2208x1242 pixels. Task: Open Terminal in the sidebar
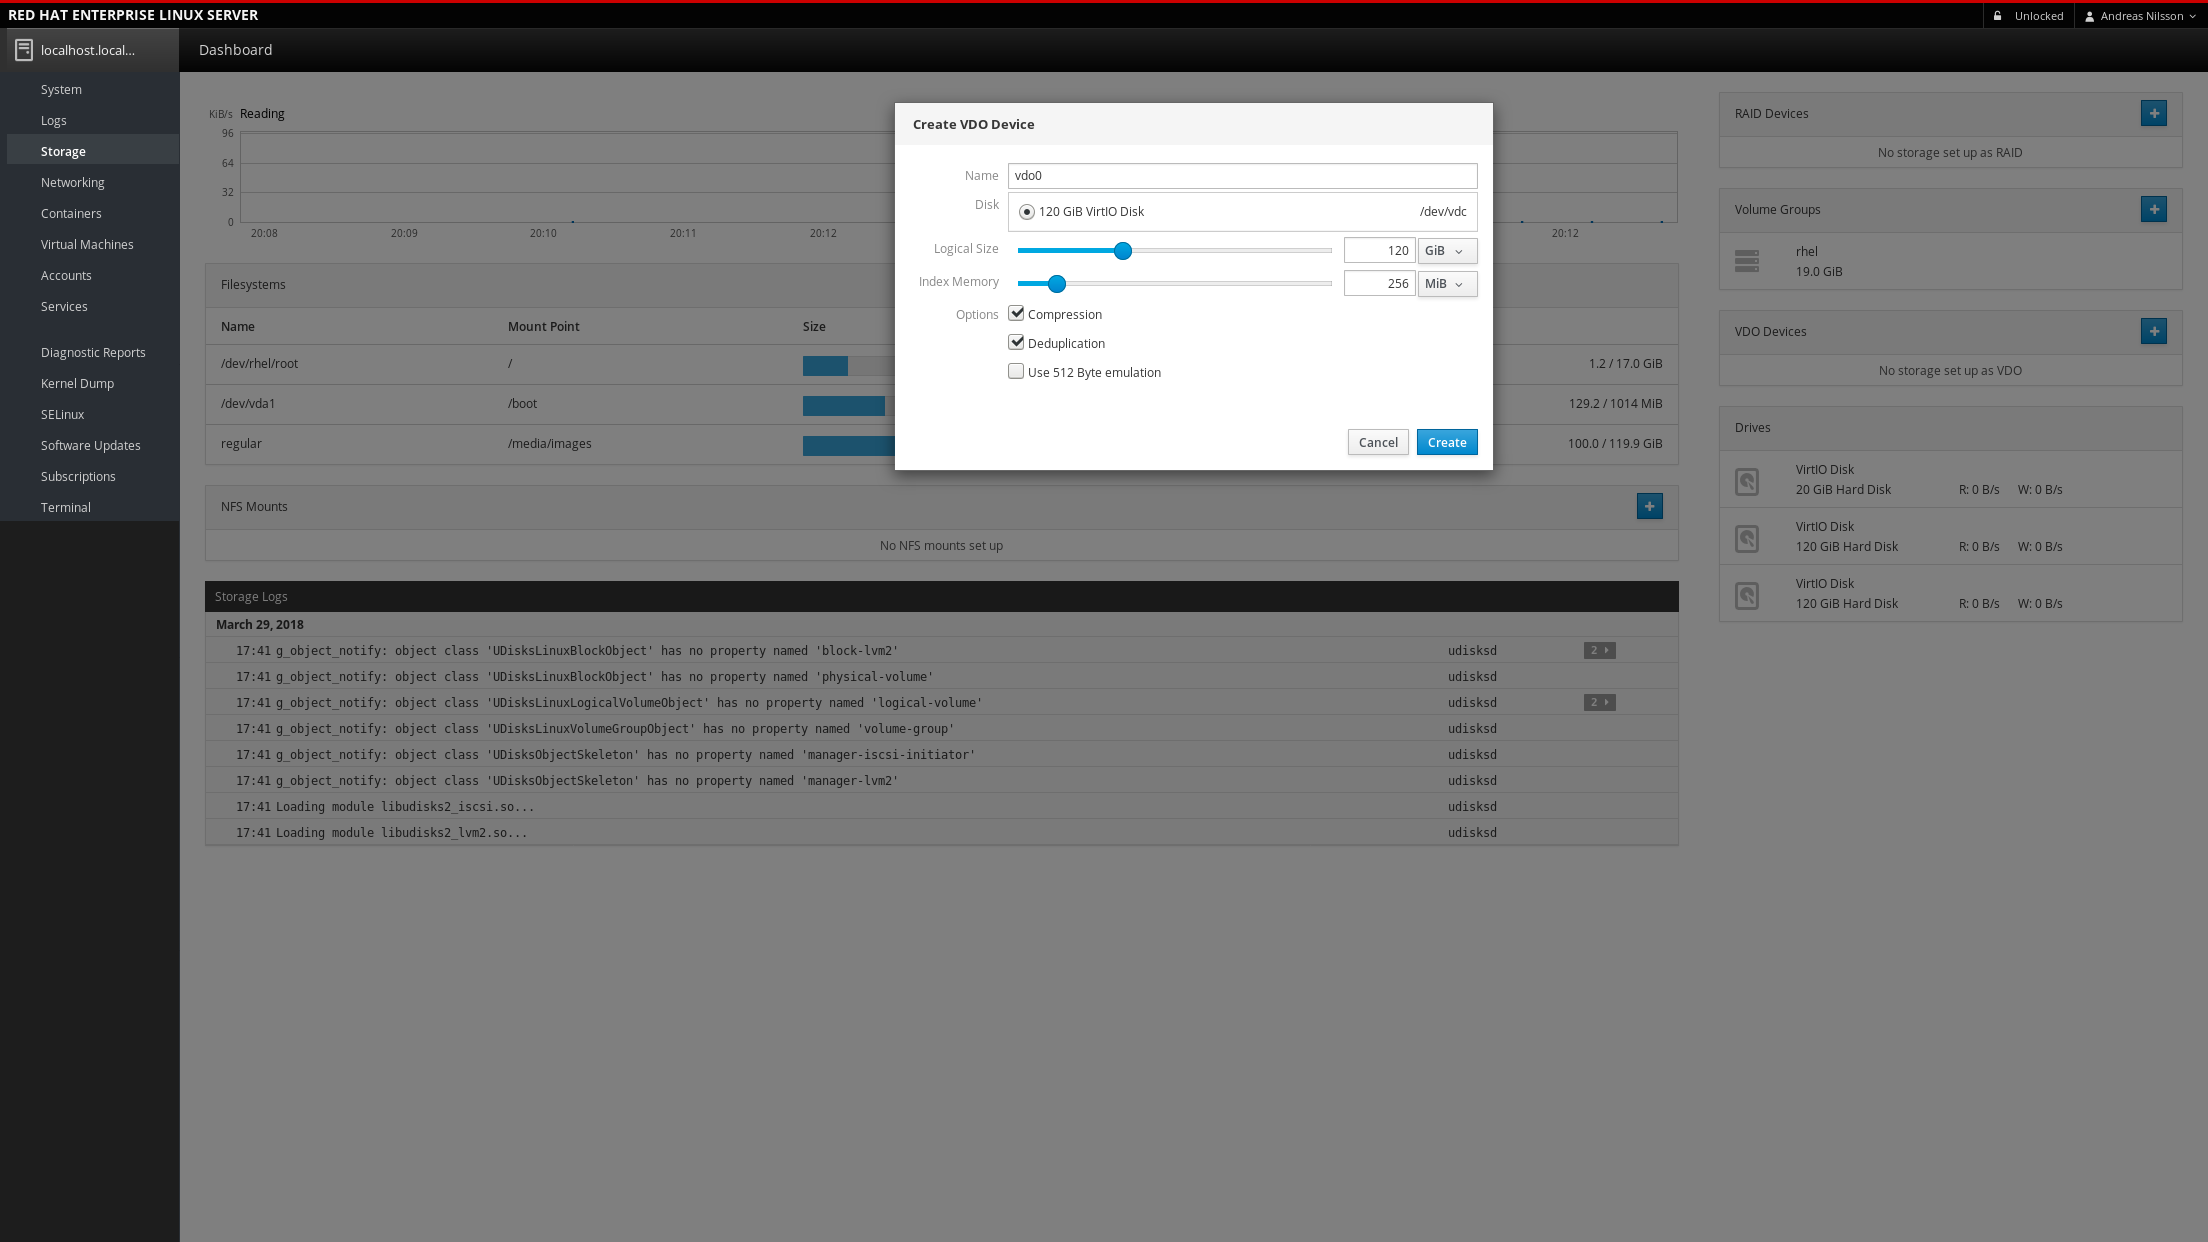coord(65,507)
